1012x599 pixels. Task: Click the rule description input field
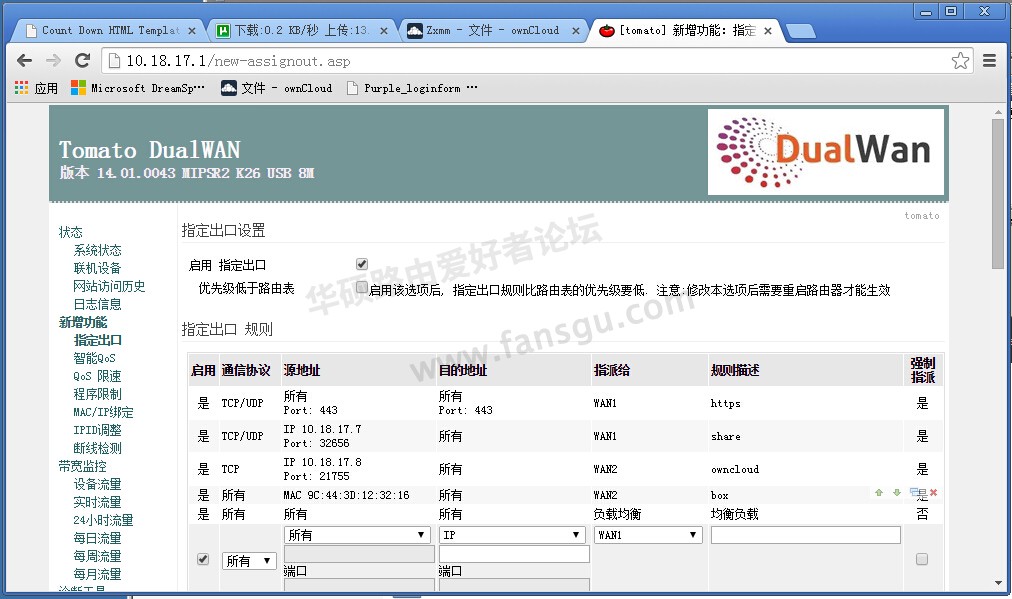[805, 534]
